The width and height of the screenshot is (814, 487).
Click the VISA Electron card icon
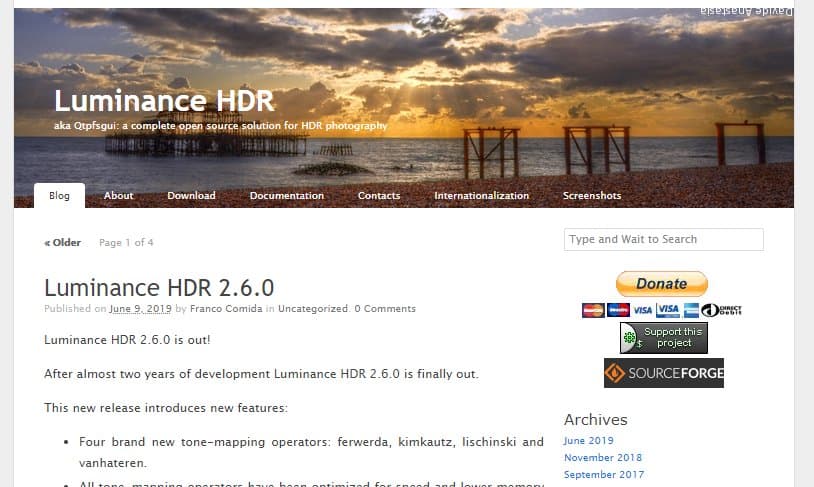[x=668, y=310]
